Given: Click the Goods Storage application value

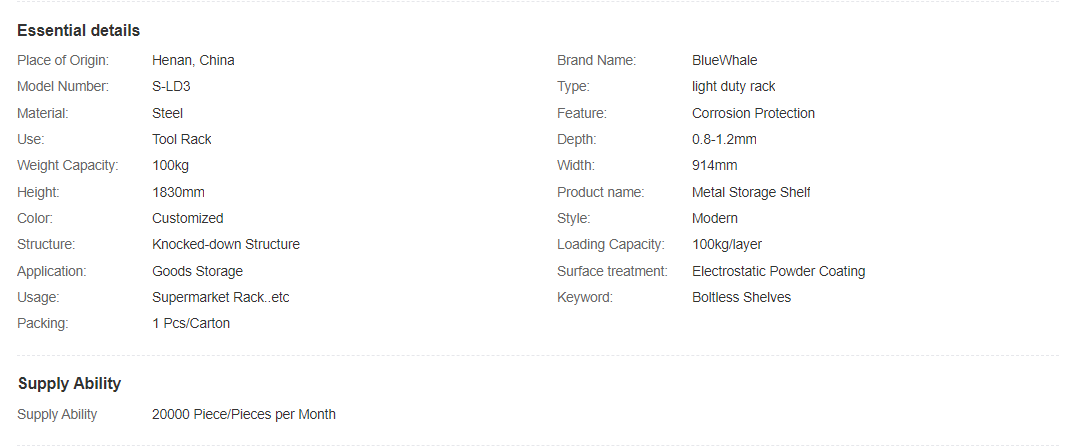Looking at the screenshot, I should click(x=197, y=271).
